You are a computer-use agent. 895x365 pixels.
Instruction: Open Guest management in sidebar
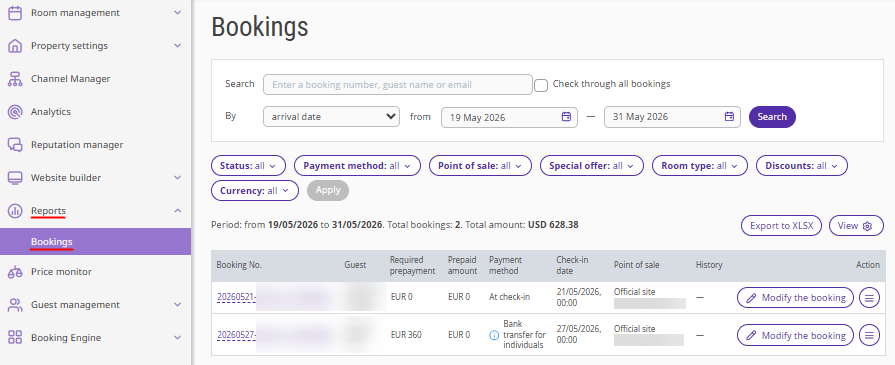point(95,305)
